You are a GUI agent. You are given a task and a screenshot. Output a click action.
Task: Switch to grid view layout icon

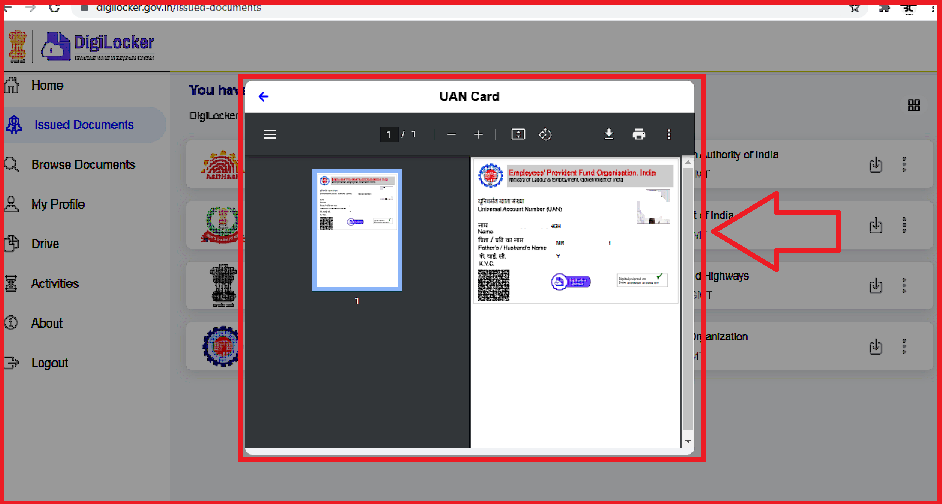[x=913, y=106]
